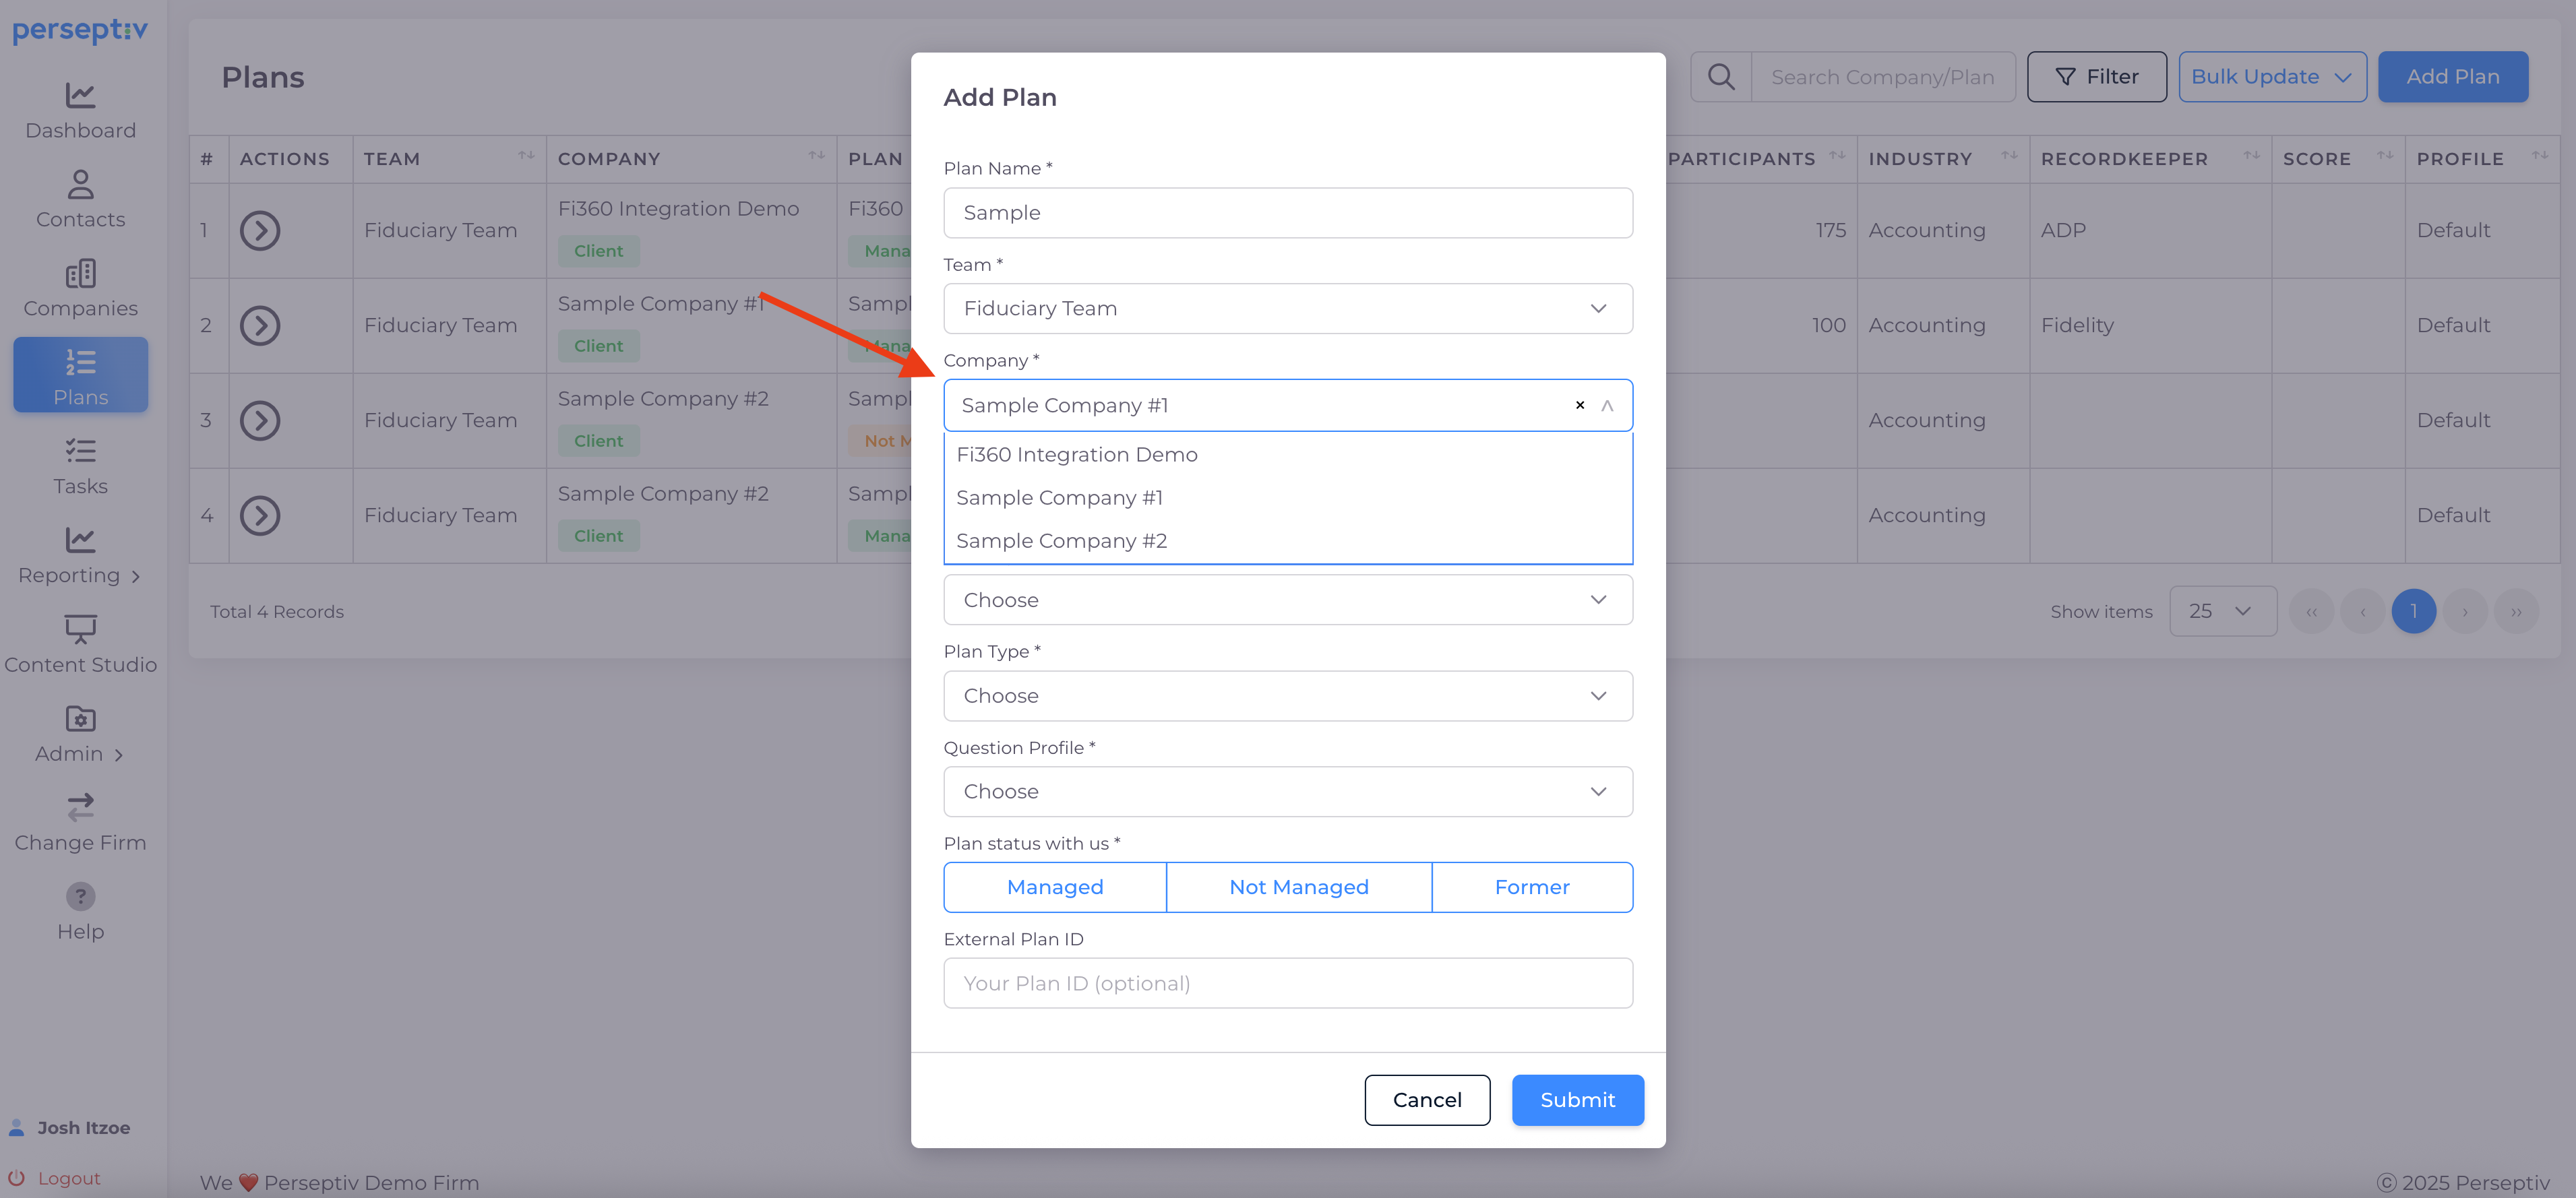The image size is (2576, 1198).
Task: Pick Fi360 Integration Demo option
Action: tap(1076, 455)
